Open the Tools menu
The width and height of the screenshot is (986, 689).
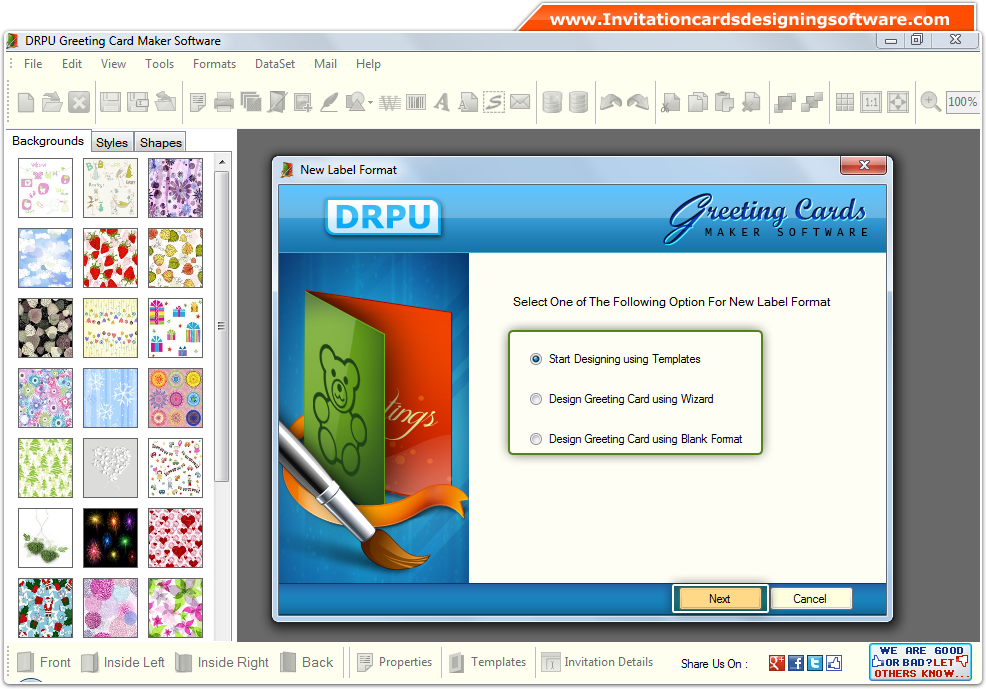(159, 64)
